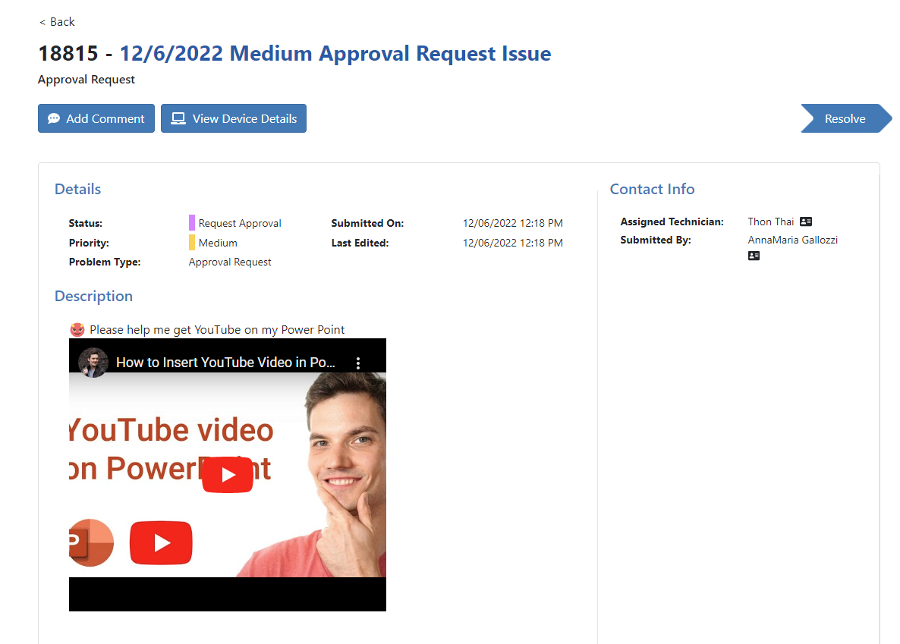
Task: Click the Details section heading
Action: [77, 189]
